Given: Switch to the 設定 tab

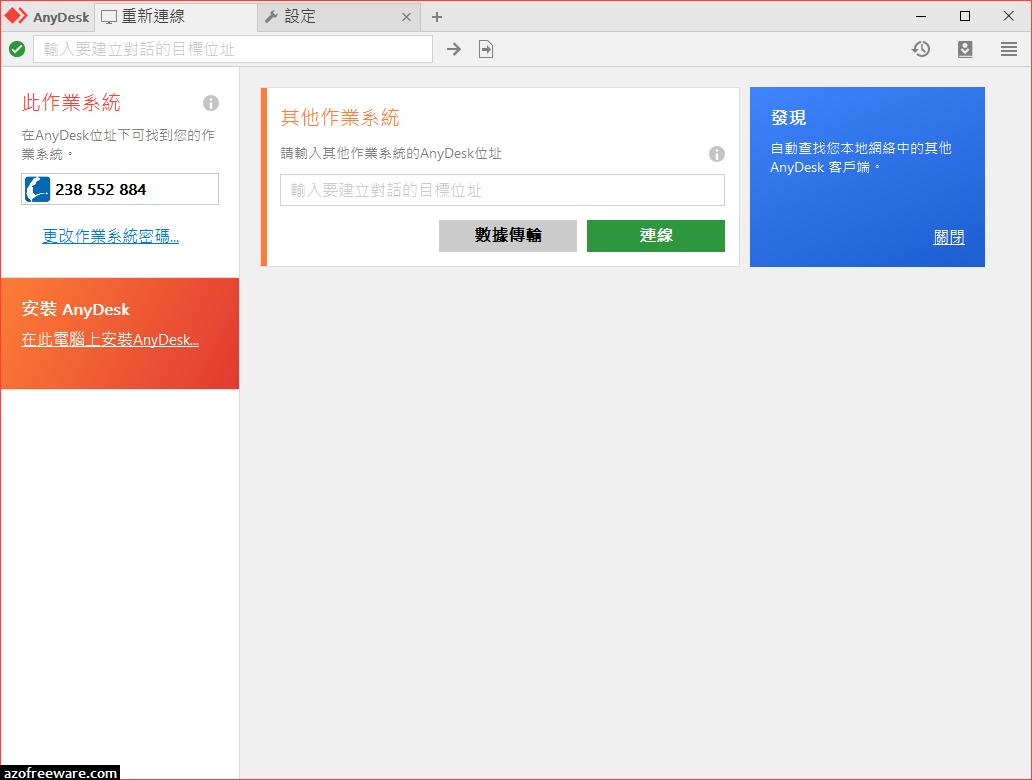Looking at the screenshot, I should tap(340, 16).
